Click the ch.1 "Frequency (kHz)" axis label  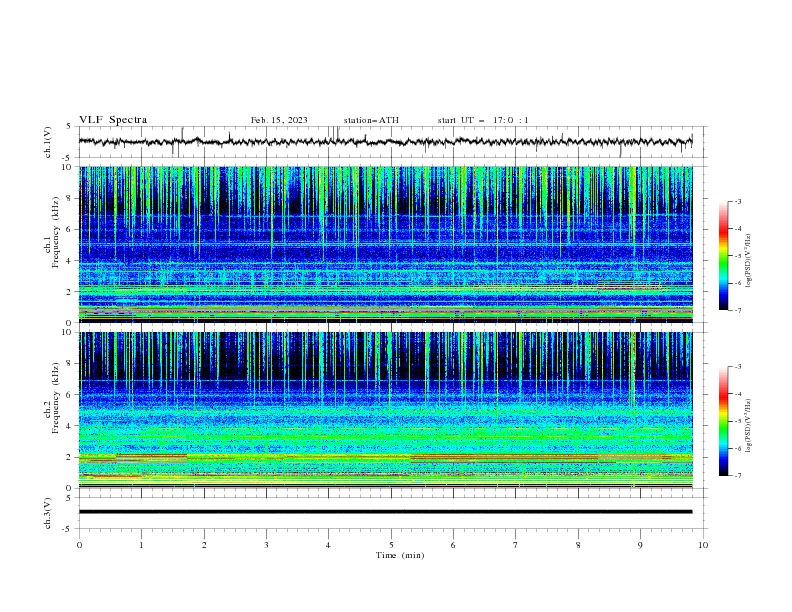click(x=55, y=233)
